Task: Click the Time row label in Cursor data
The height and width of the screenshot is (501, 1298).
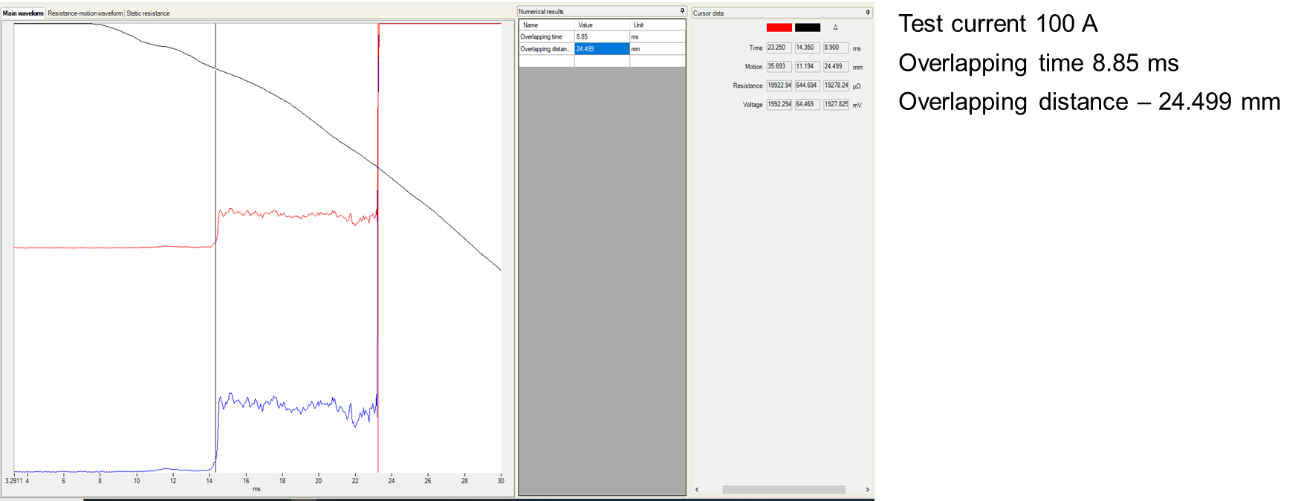Action: [x=755, y=47]
